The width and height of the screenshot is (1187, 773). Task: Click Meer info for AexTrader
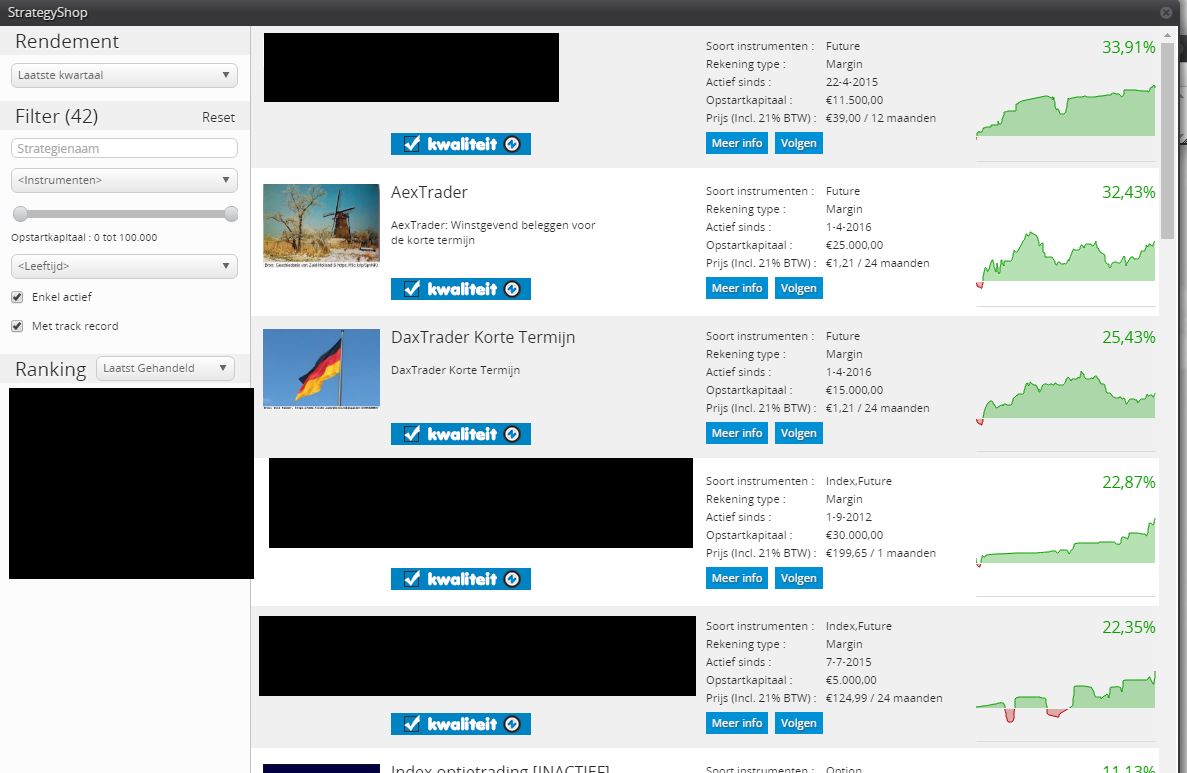737,288
